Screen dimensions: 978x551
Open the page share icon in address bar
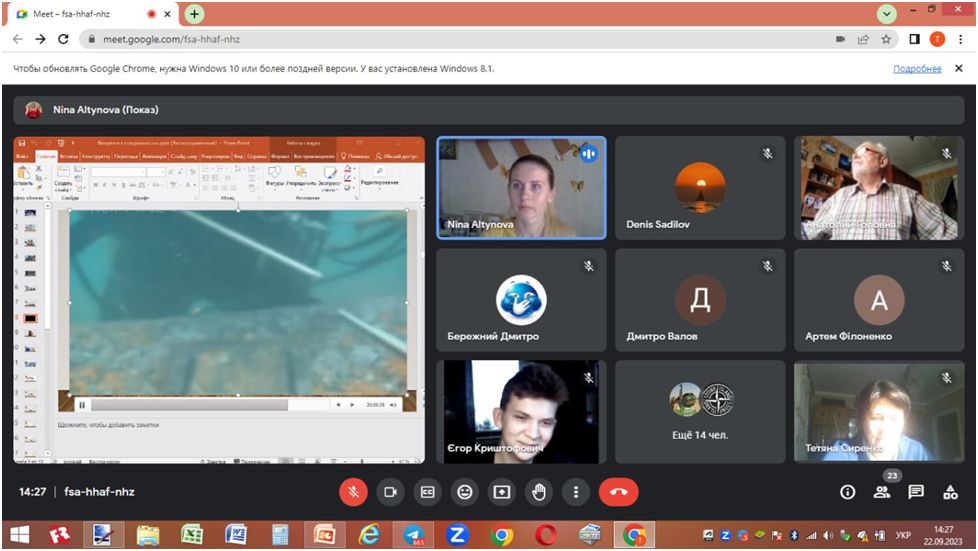(x=863, y=39)
